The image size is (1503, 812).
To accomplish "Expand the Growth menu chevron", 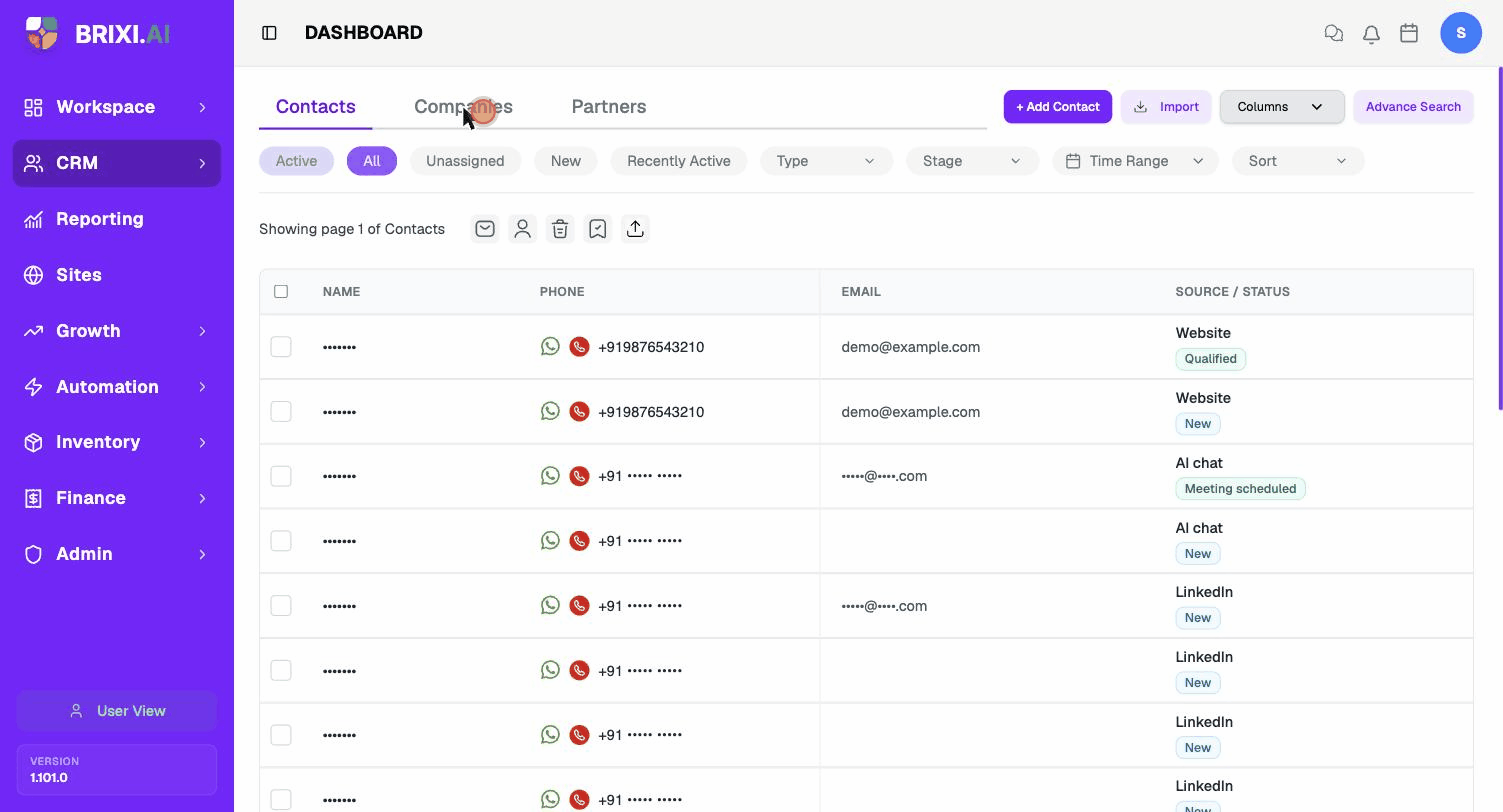I will point(202,331).
